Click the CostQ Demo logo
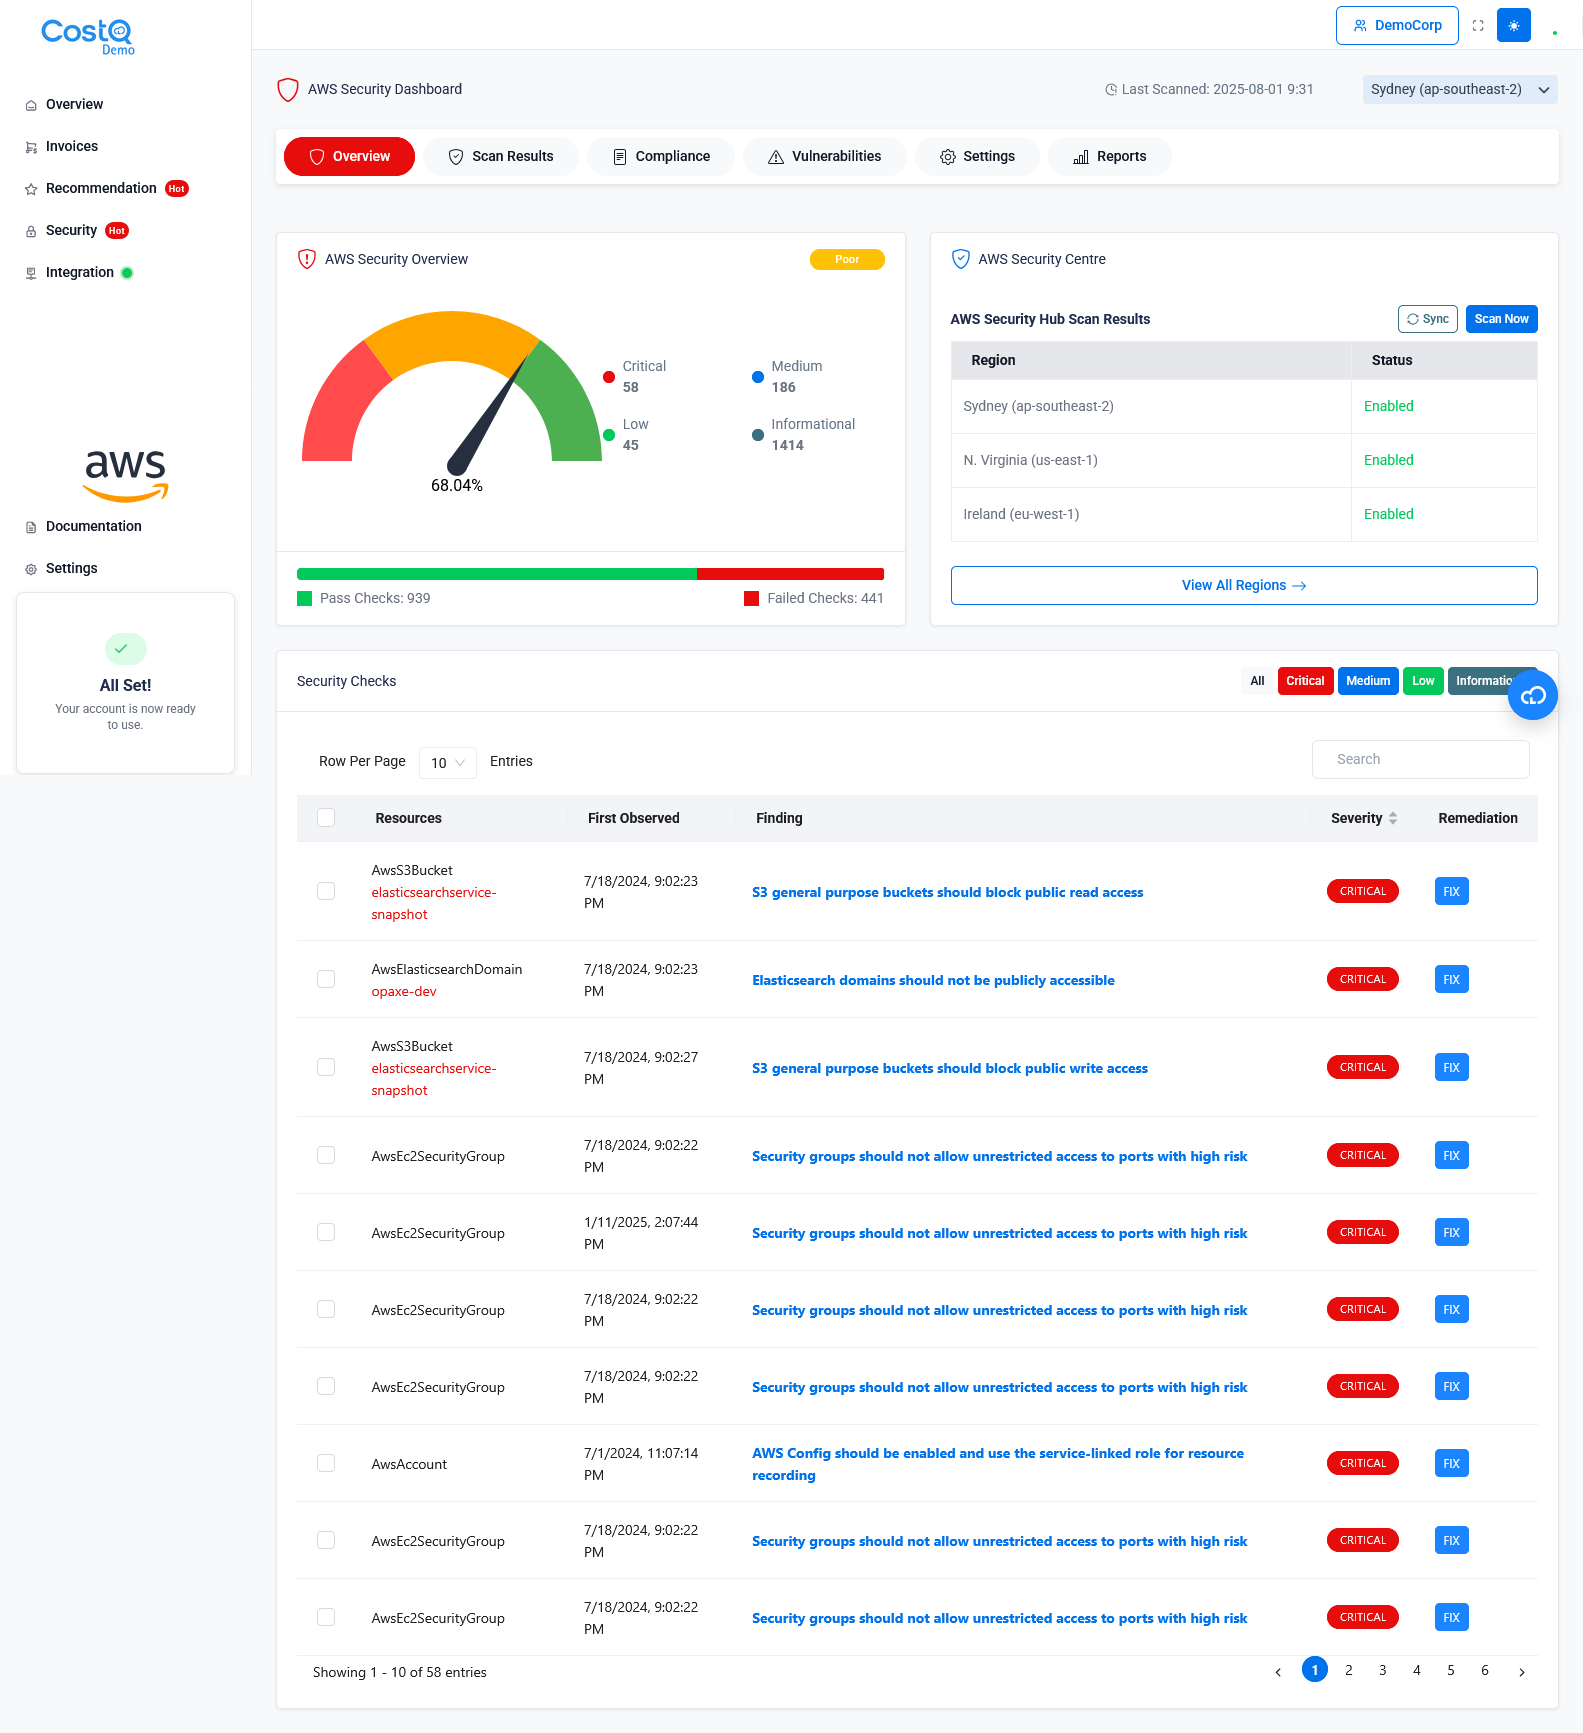Image resolution: width=1583 pixels, height=1733 pixels. (88, 36)
